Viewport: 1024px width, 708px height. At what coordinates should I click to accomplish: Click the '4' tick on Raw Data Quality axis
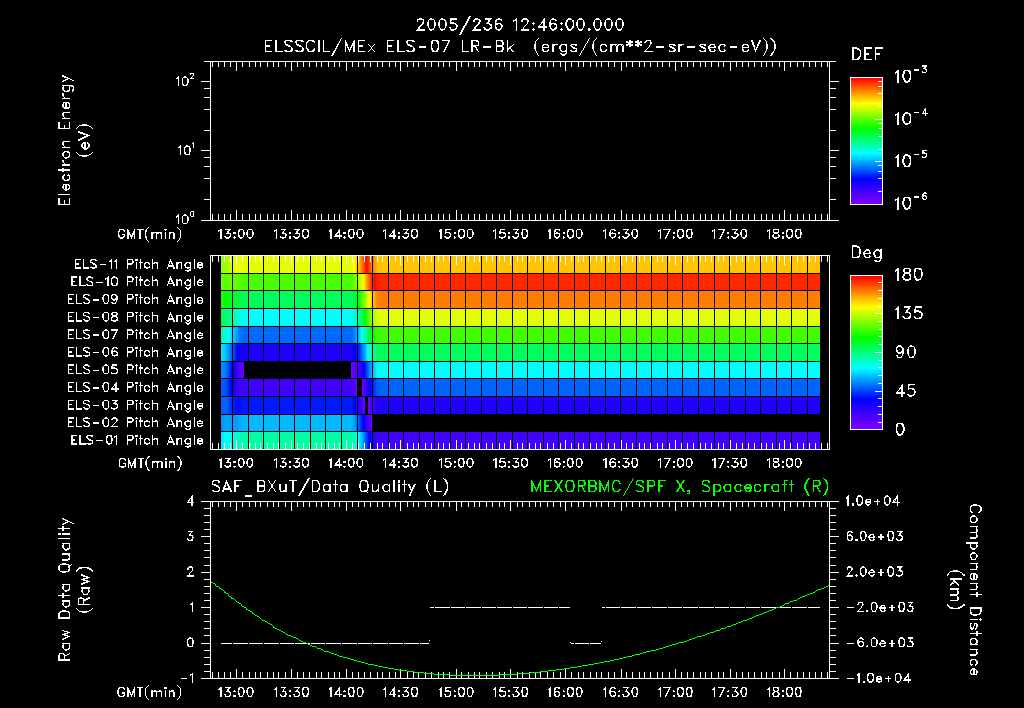coord(191,501)
